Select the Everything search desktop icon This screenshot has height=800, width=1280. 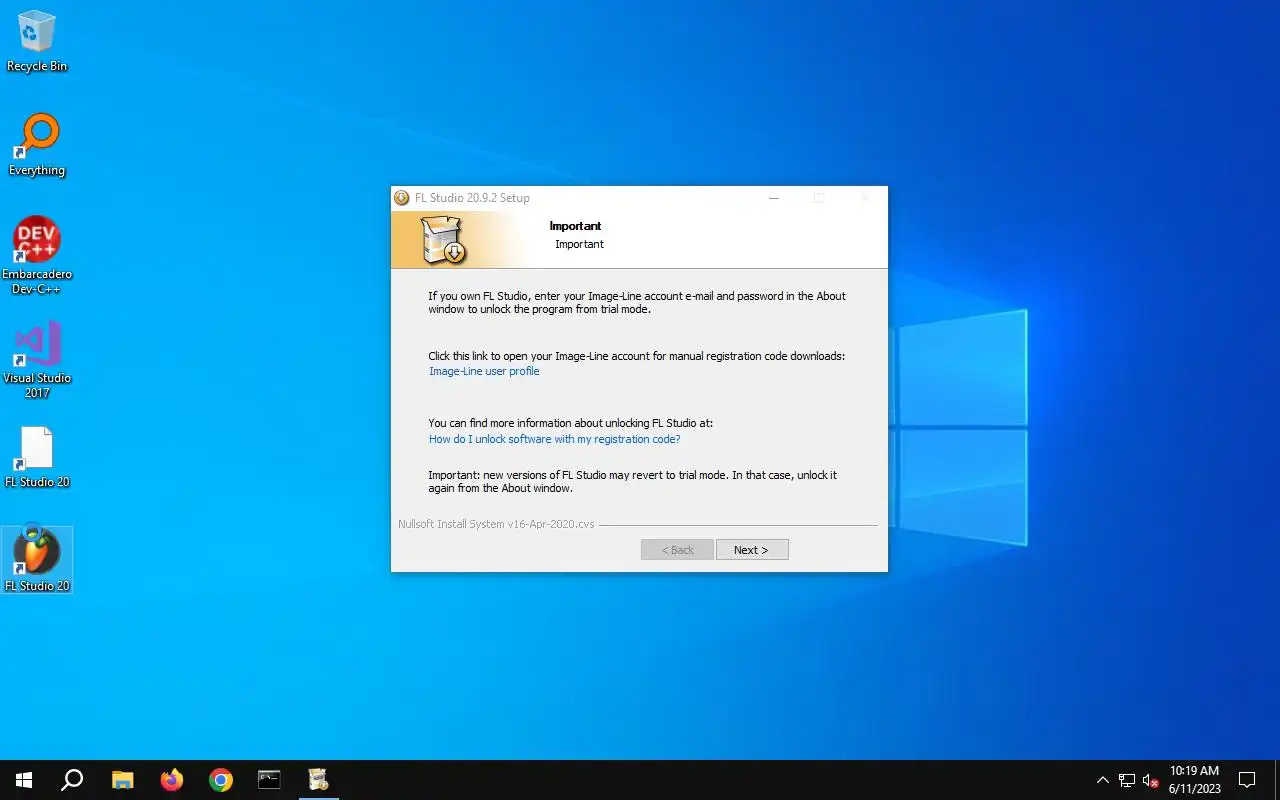click(37, 145)
